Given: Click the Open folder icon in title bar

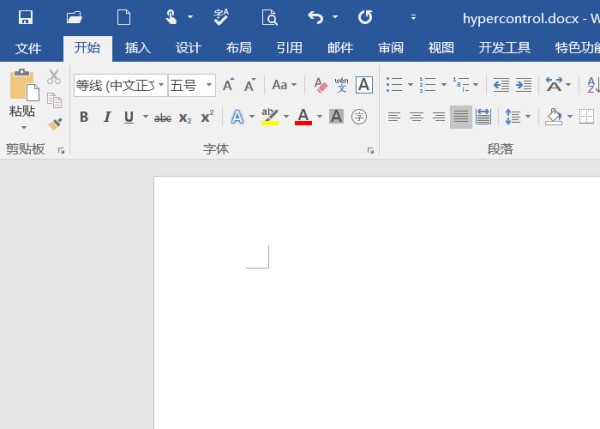Looking at the screenshot, I should [74, 17].
